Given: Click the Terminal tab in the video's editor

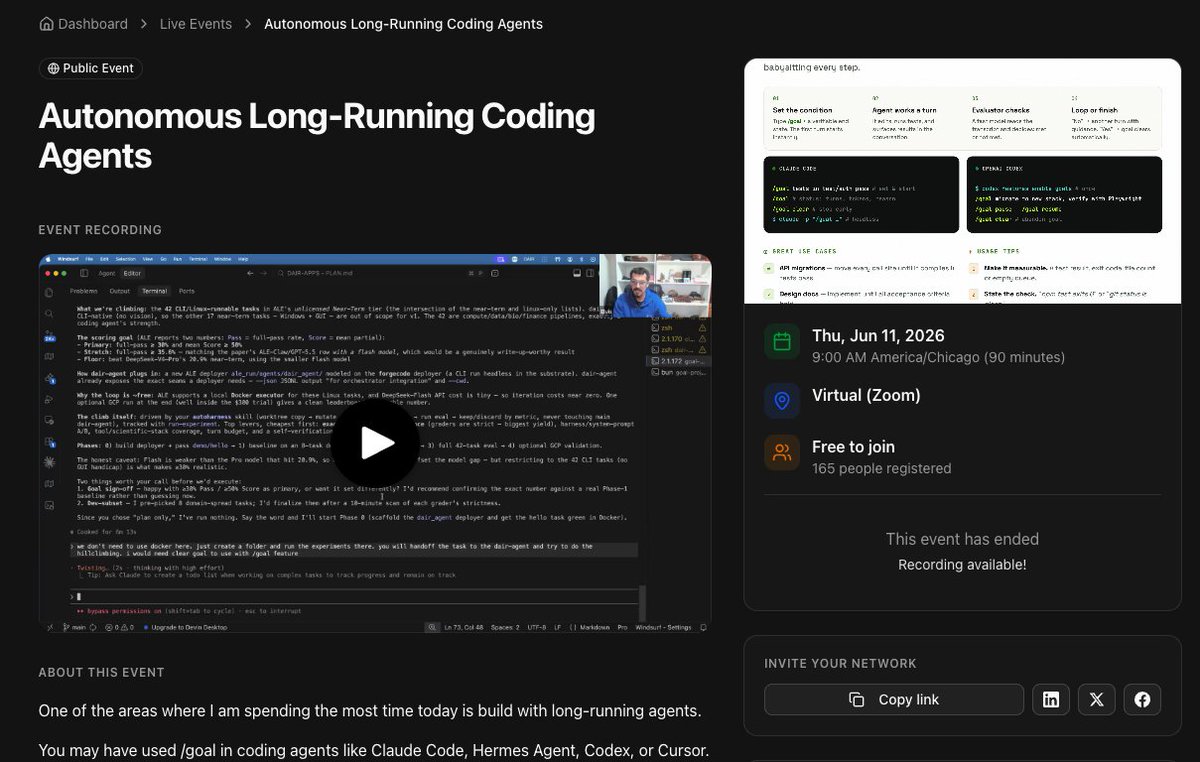Looking at the screenshot, I should (153, 291).
